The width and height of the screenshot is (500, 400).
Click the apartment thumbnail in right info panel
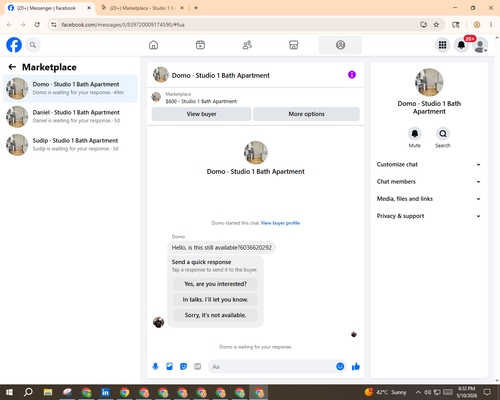(x=429, y=82)
